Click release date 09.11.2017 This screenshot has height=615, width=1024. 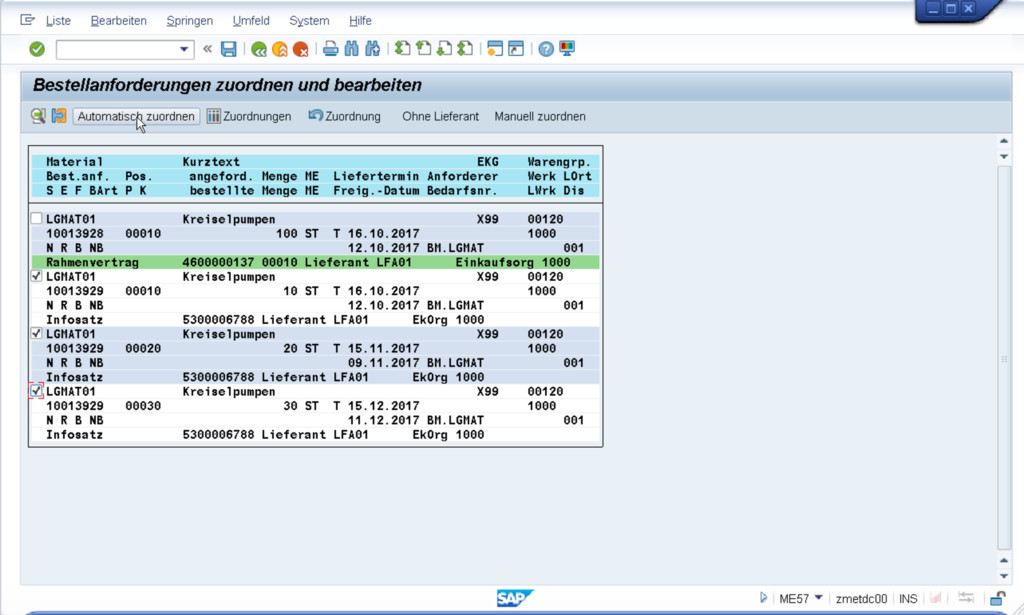click(x=383, y=362)
